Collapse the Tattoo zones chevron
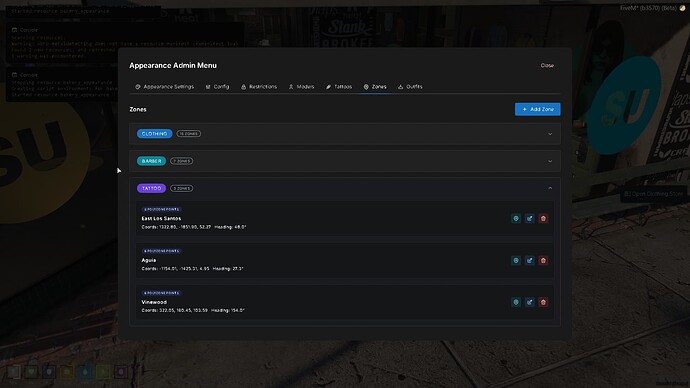Viewport: 690px width, 388px height. [x=550, y=188]
